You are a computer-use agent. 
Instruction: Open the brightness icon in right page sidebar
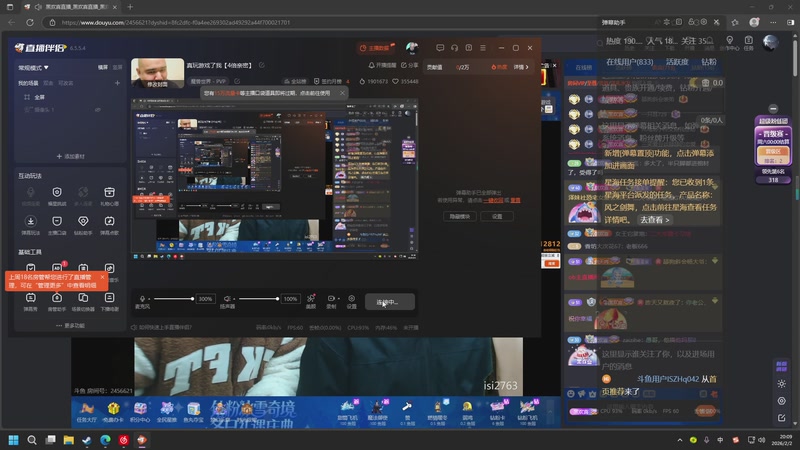coord(781,384)
